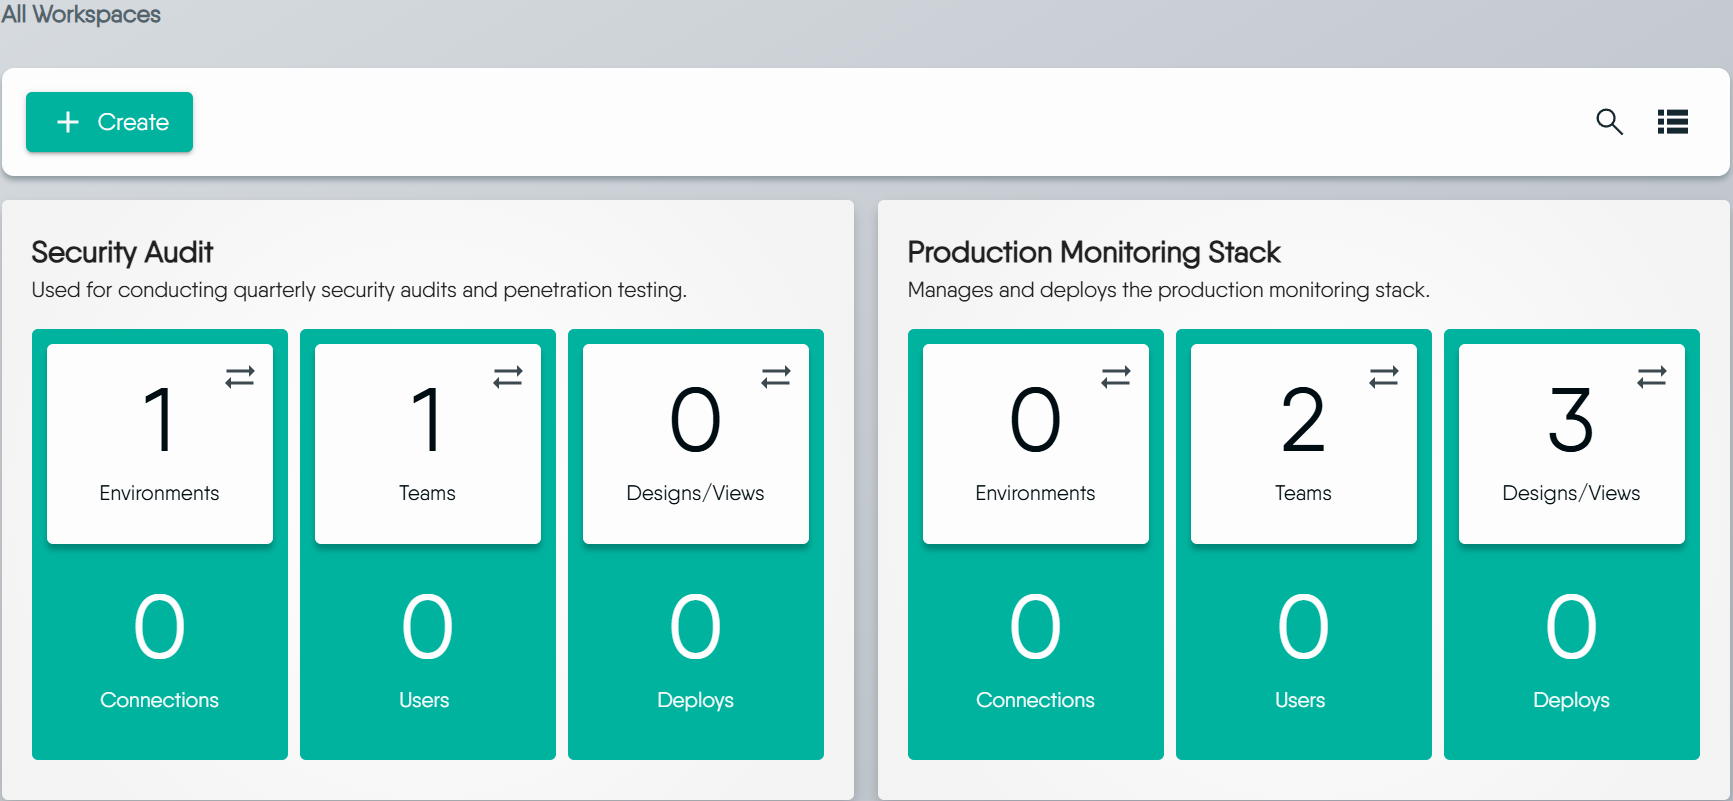This screenshot has width=1733, height=801.
Task: Click swap arrows on Security Audit Environments card
Action: (240, 377)
